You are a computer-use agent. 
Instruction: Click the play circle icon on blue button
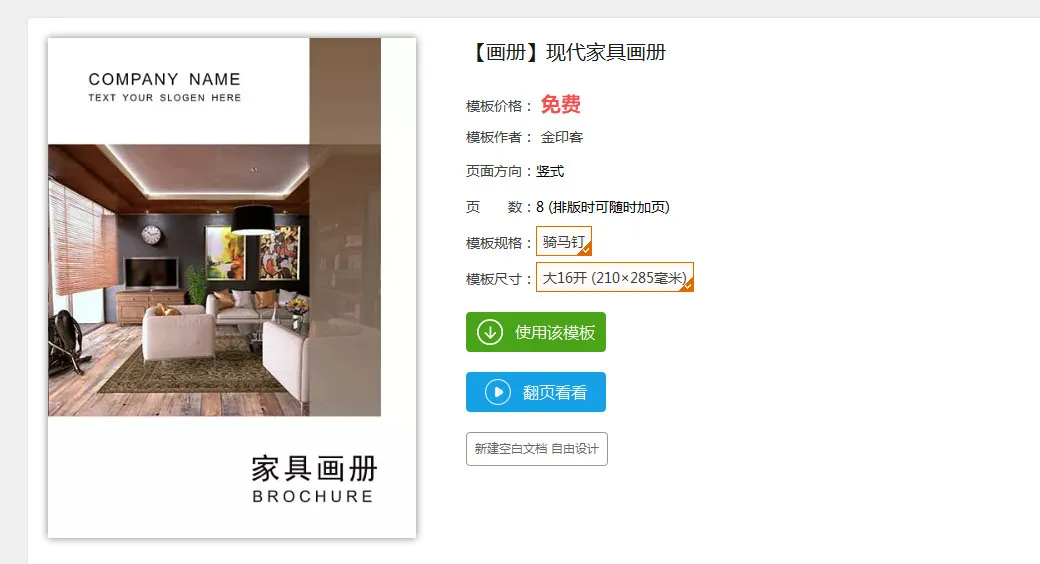coord(497,392)
